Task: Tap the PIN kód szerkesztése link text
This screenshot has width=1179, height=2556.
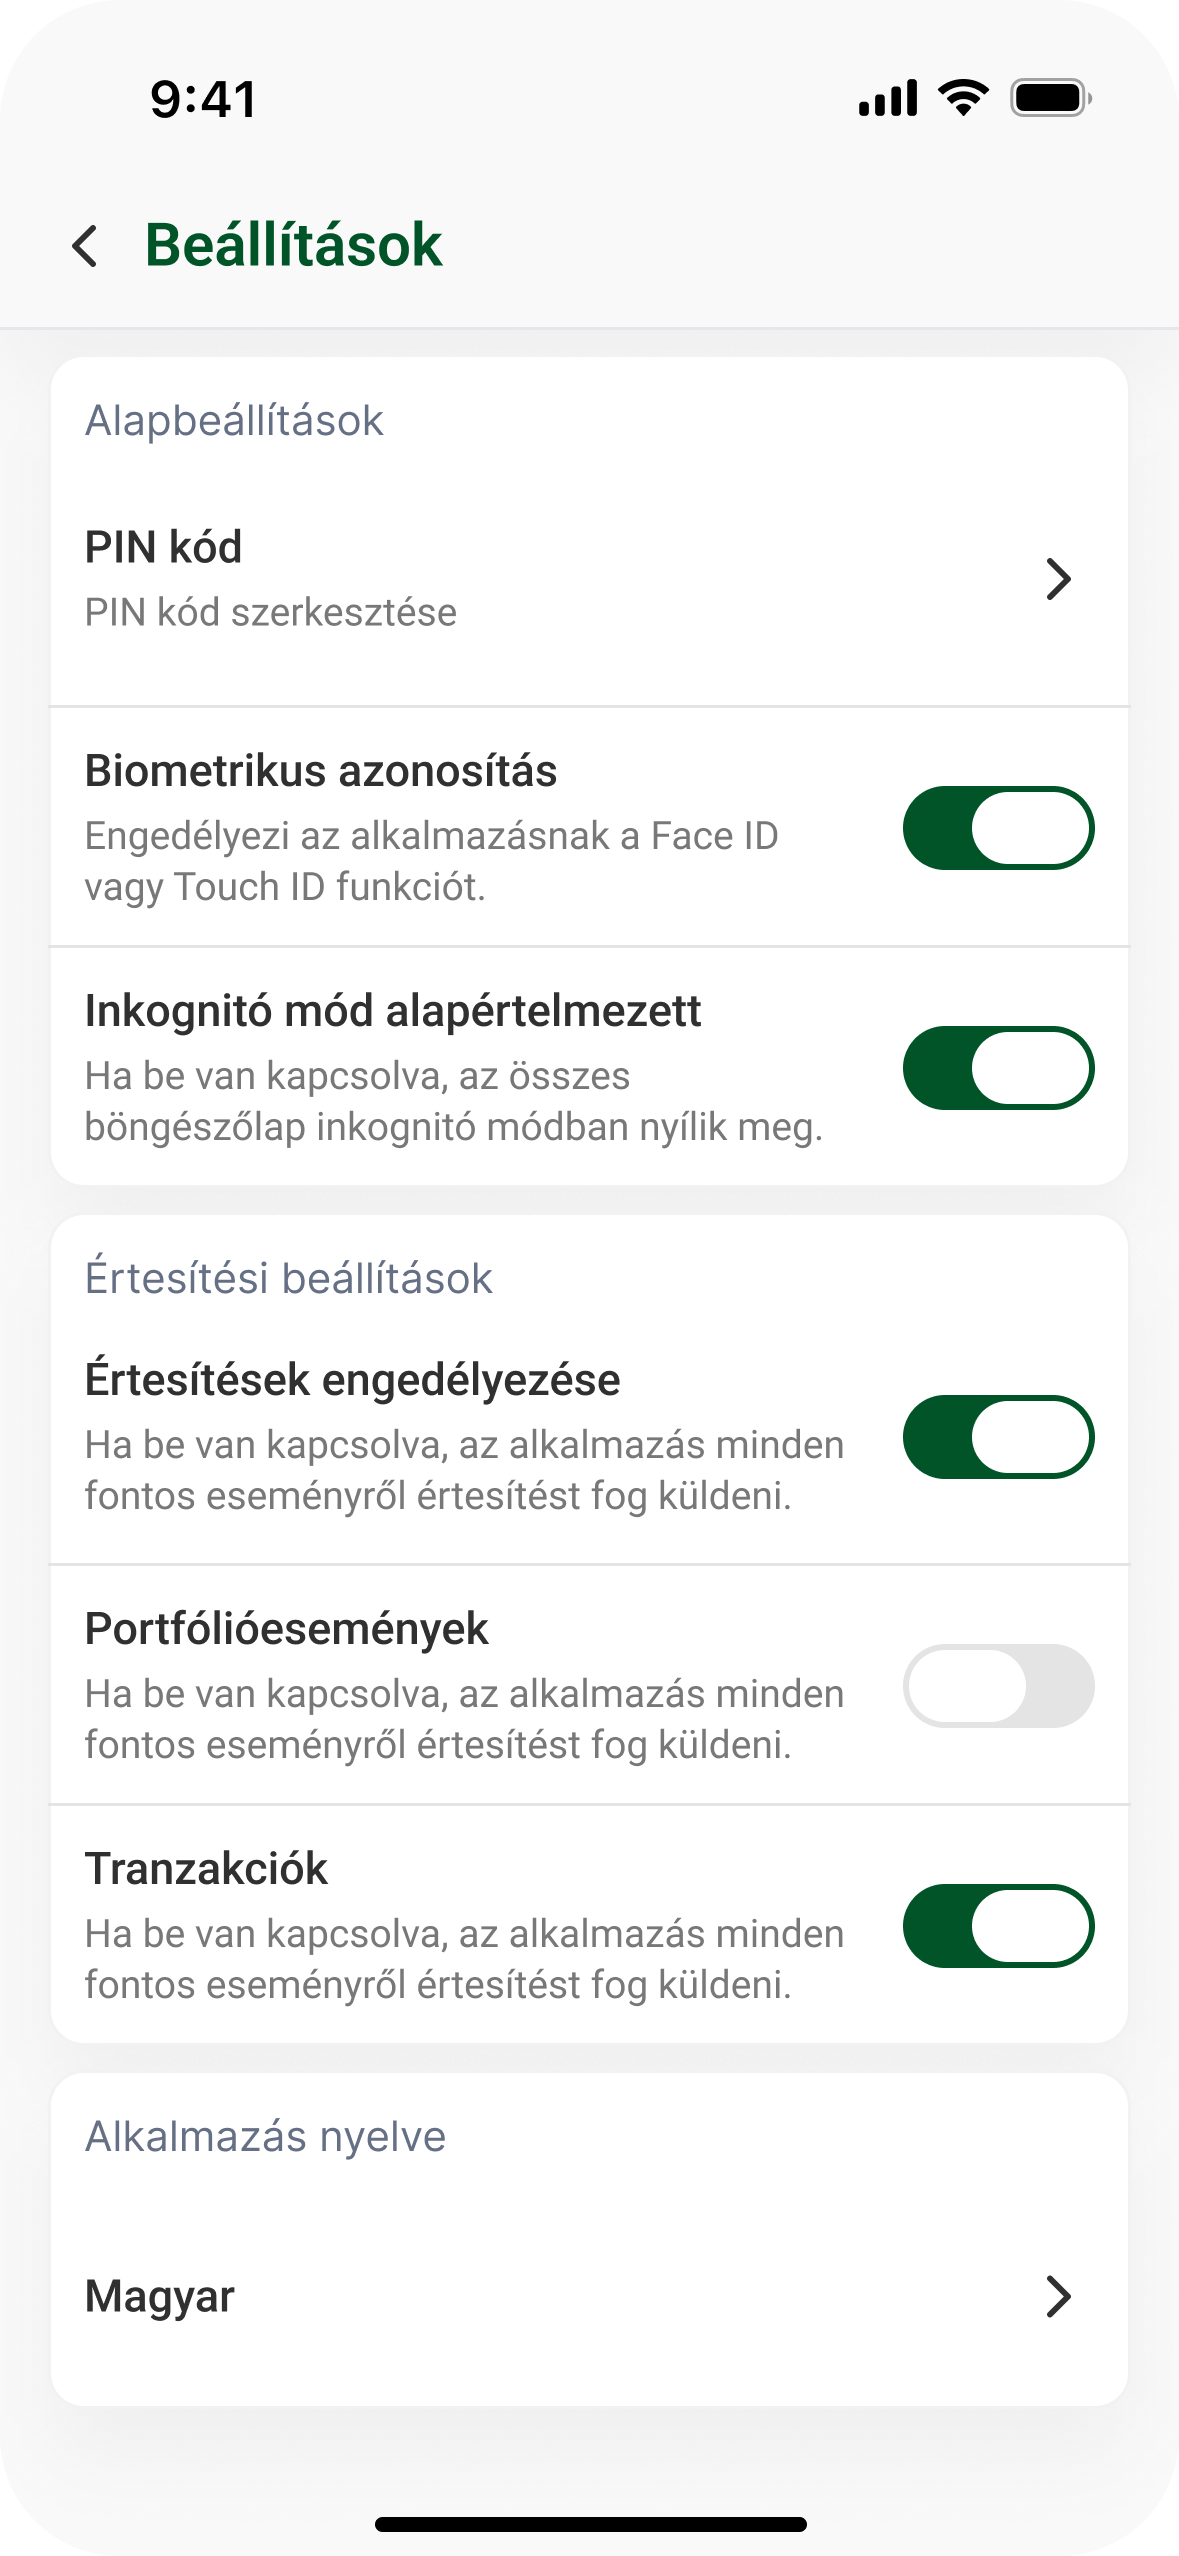Action: click(x=271, y=612)
